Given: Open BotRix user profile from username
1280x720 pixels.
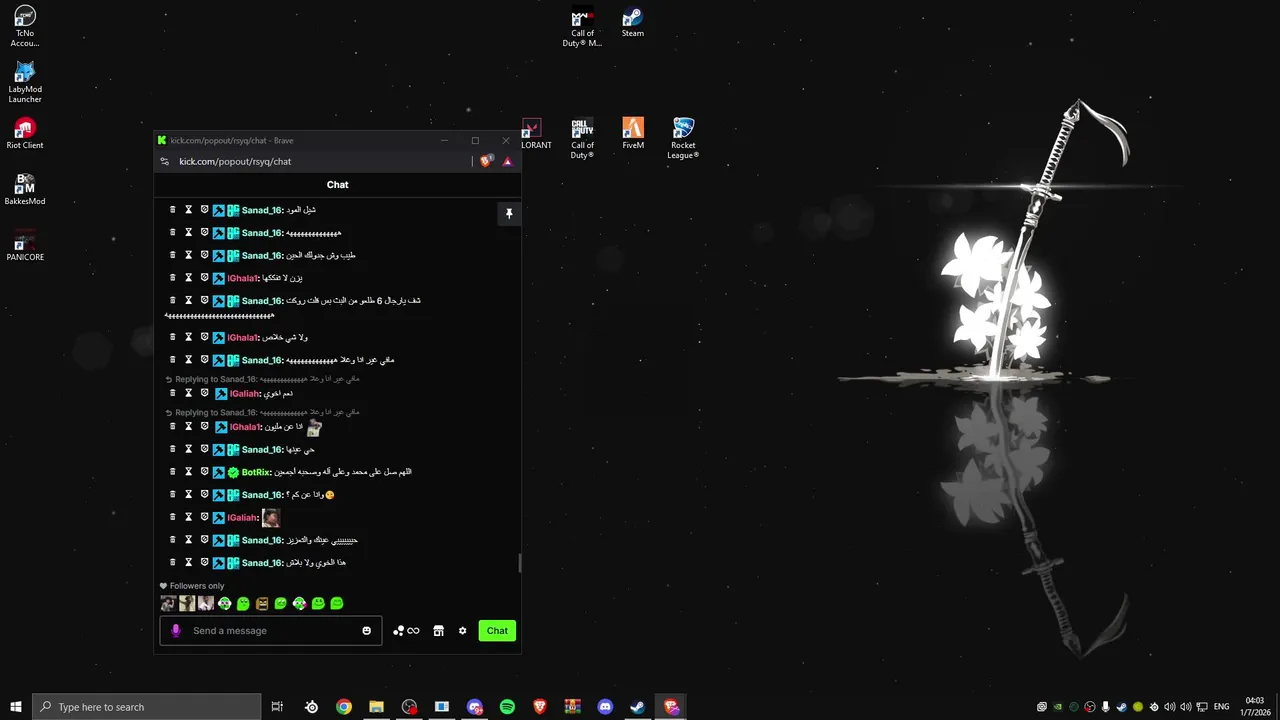Looking at the screenshot, I should (256, 472).
